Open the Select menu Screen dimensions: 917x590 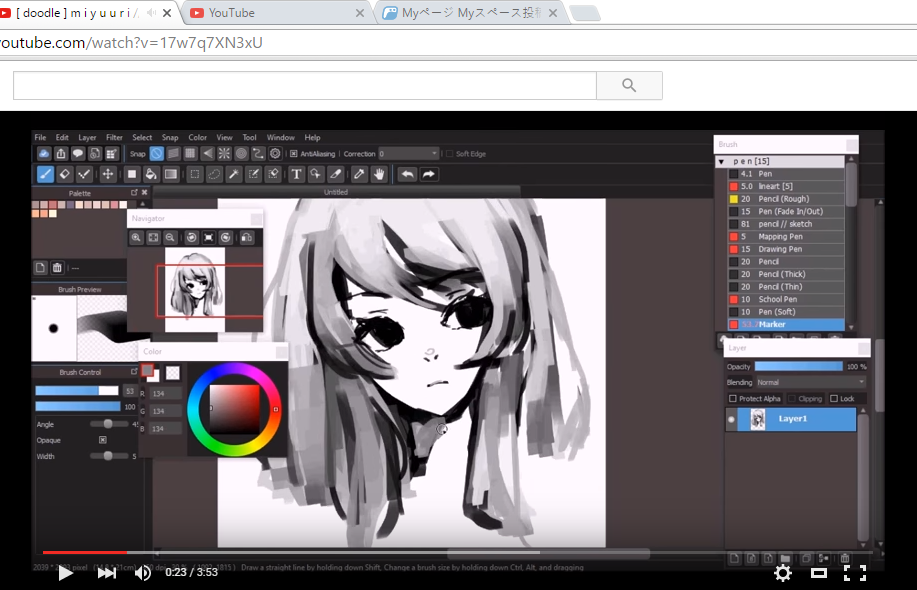(142, 137)
